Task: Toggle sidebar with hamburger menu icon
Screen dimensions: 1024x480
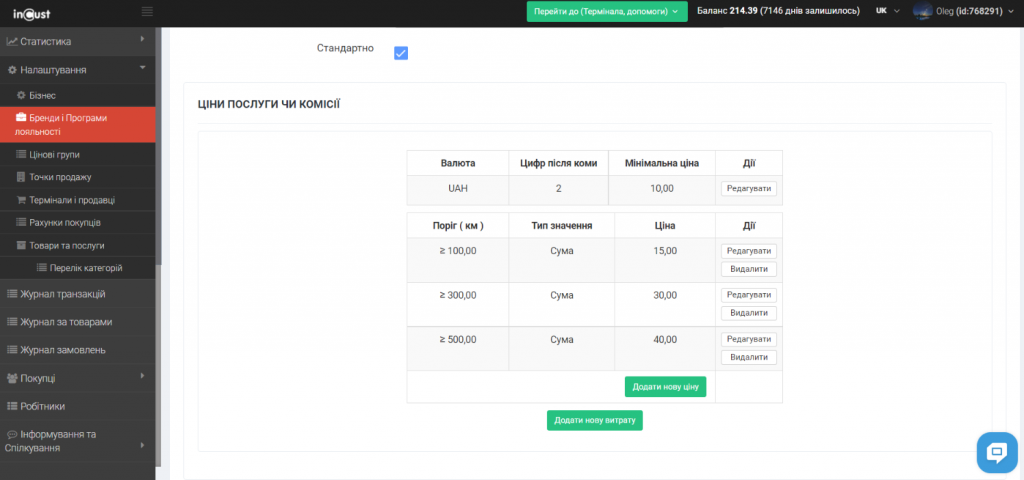Action: coord(147,12)
